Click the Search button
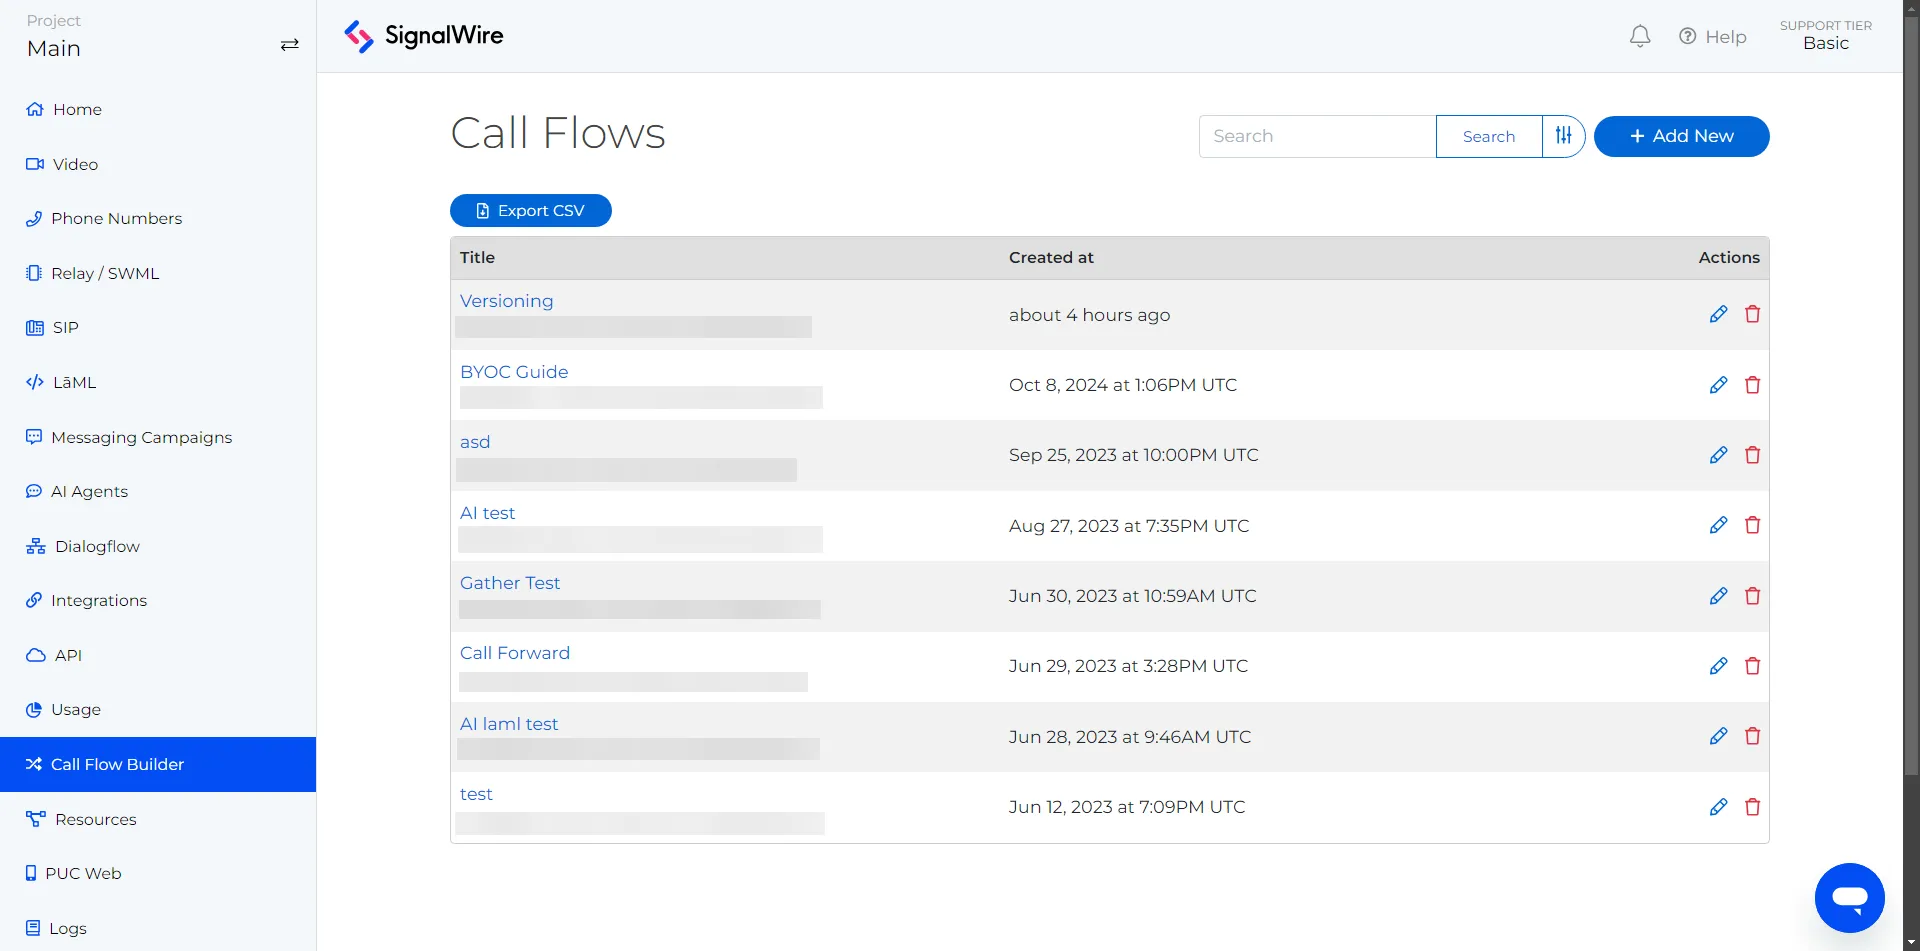This screenshot has width=1920, height=951. click(x=1488, y=136)
